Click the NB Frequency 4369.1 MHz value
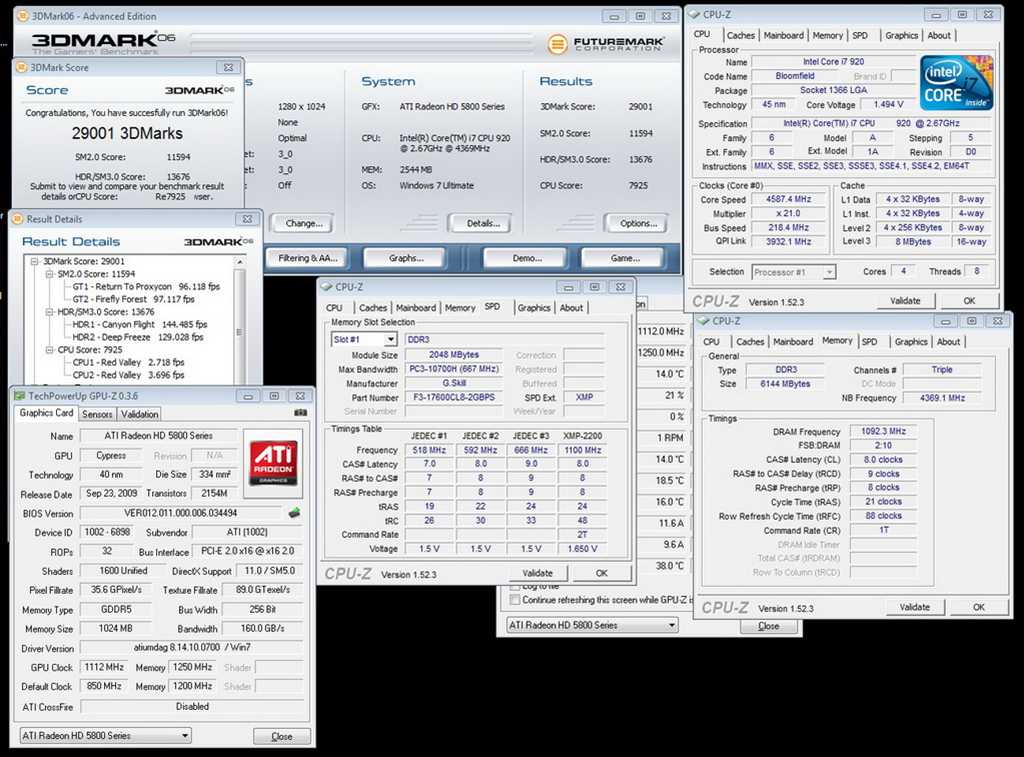 click(942, 397)
